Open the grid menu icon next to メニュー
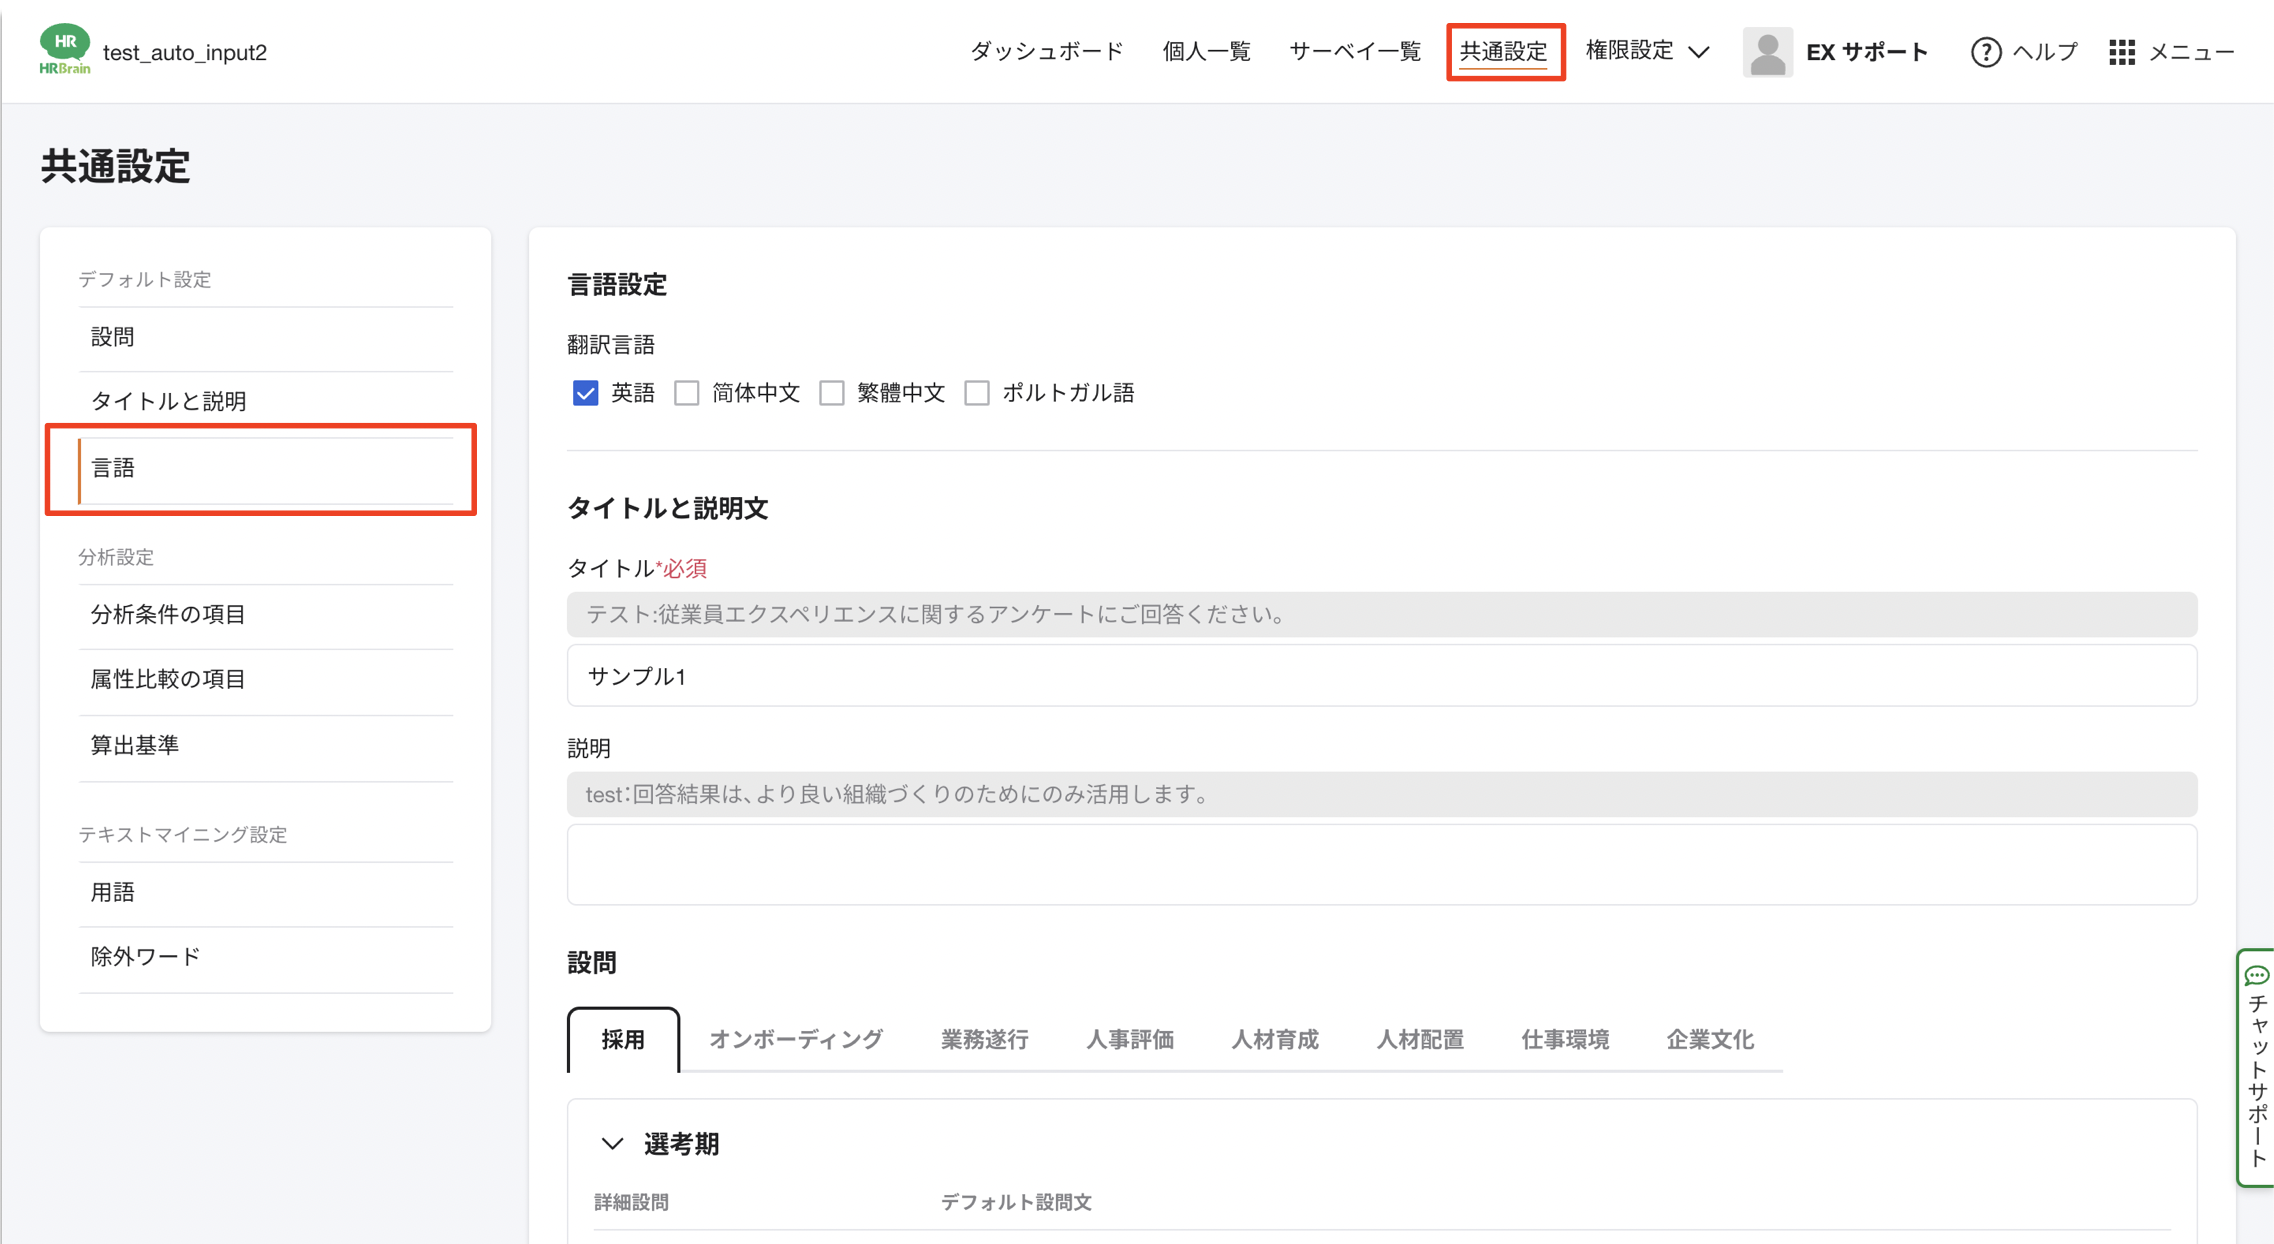 tap(2122, 52)
